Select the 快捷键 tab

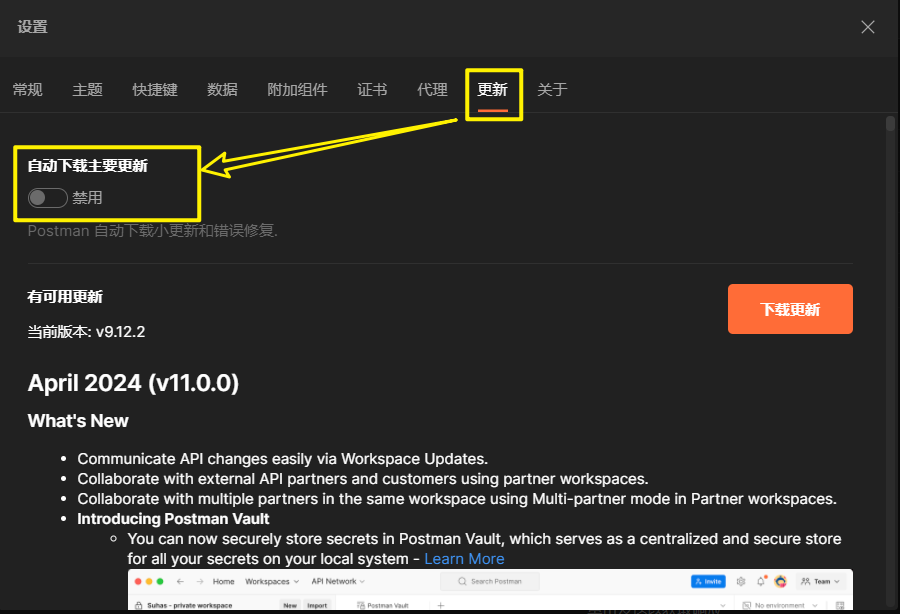[155, 90]
